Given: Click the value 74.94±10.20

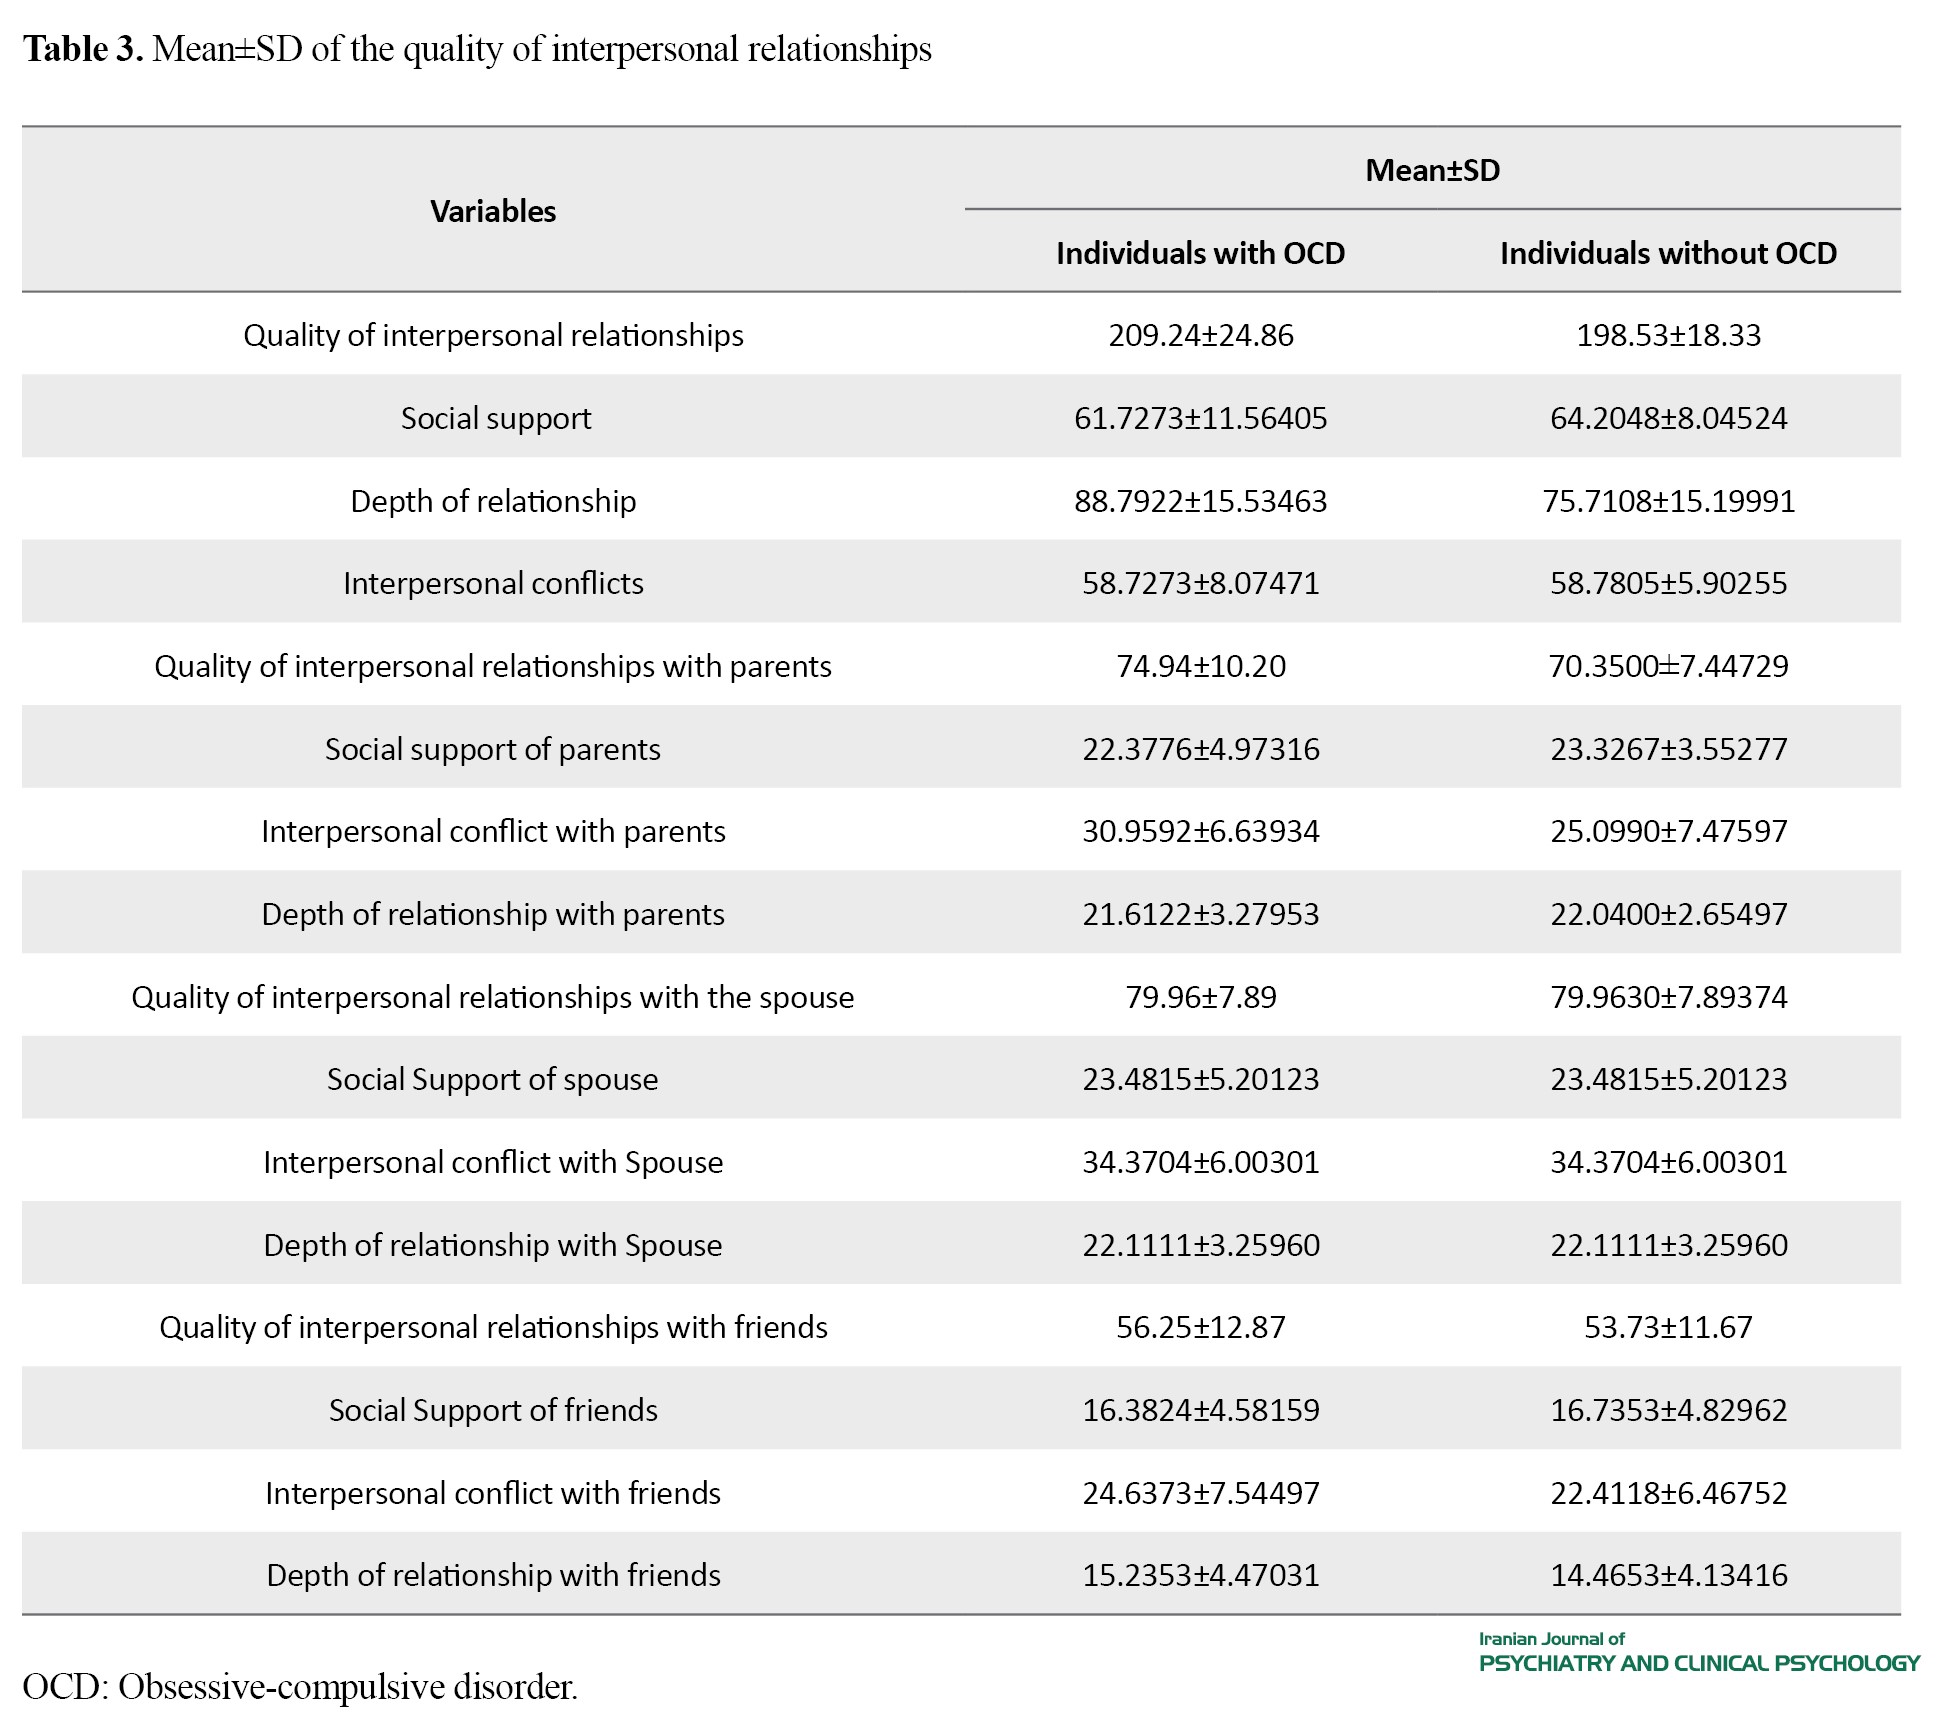Looking at the screenshot, I should click(1200, 666).
